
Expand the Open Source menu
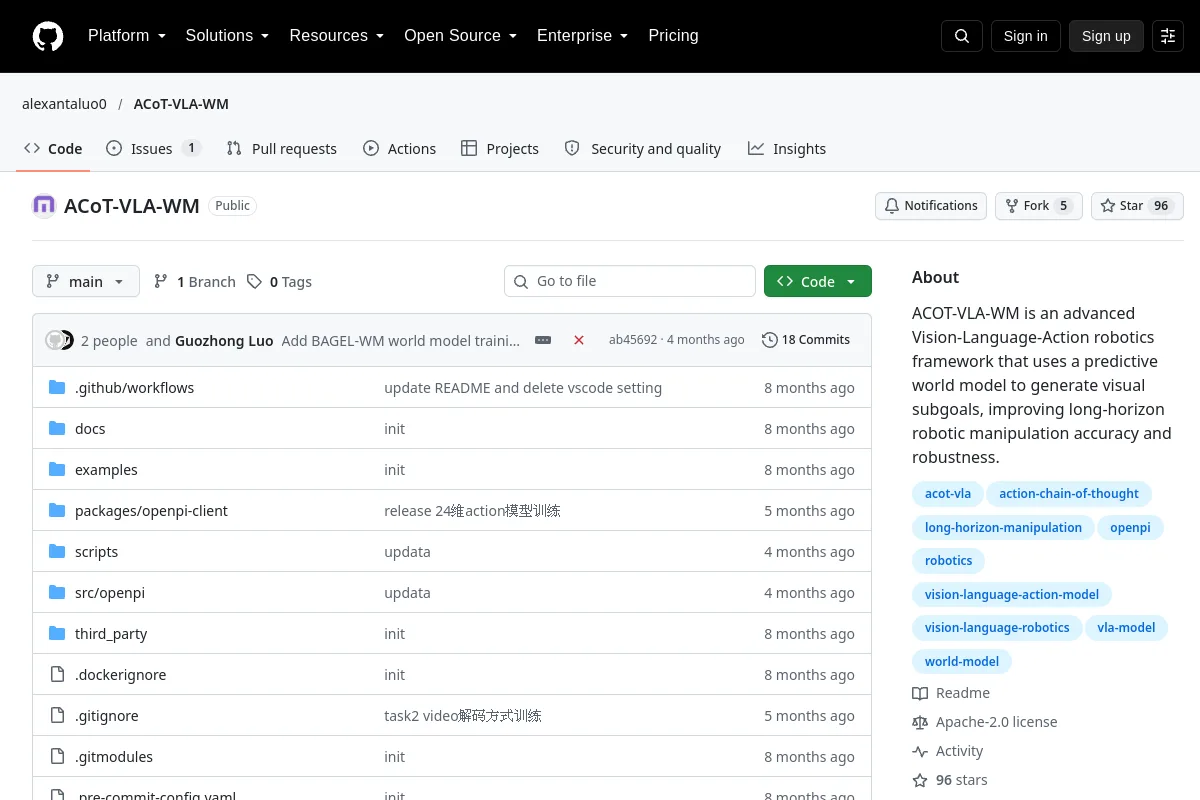(460, 36)
